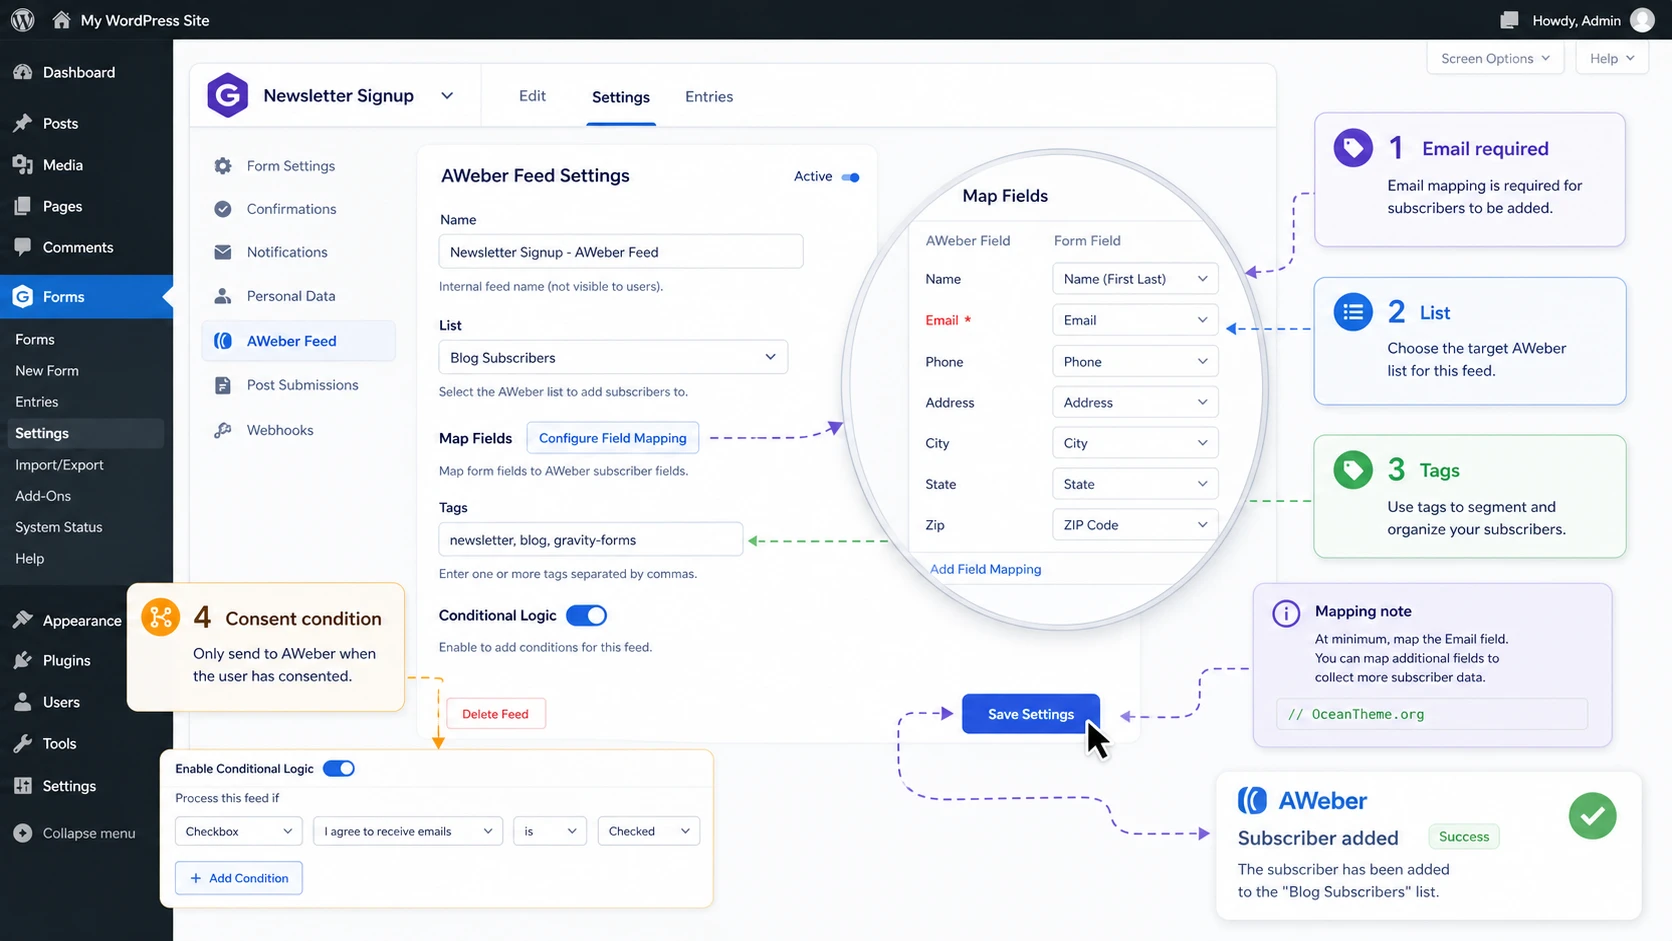Viewport: 1672px width, 941px height.
Task: Click the home icon beside My WordPress Site
Action: coord(61,20)
